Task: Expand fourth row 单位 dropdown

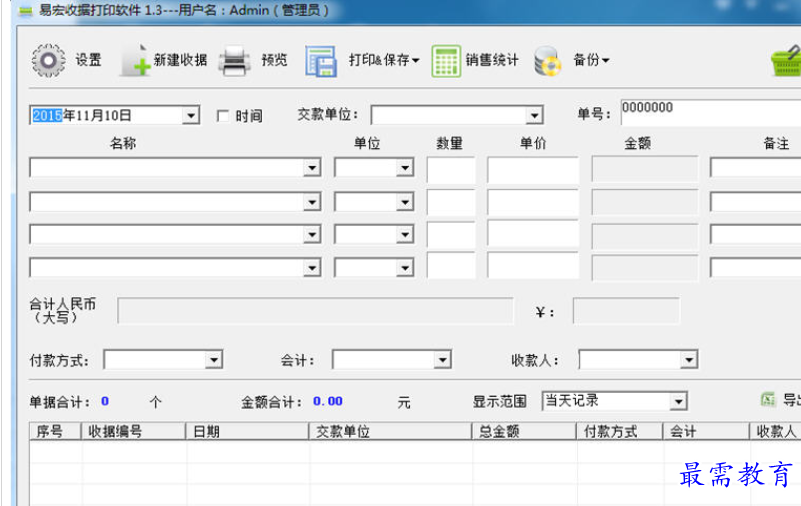Action: pos(405,268)
